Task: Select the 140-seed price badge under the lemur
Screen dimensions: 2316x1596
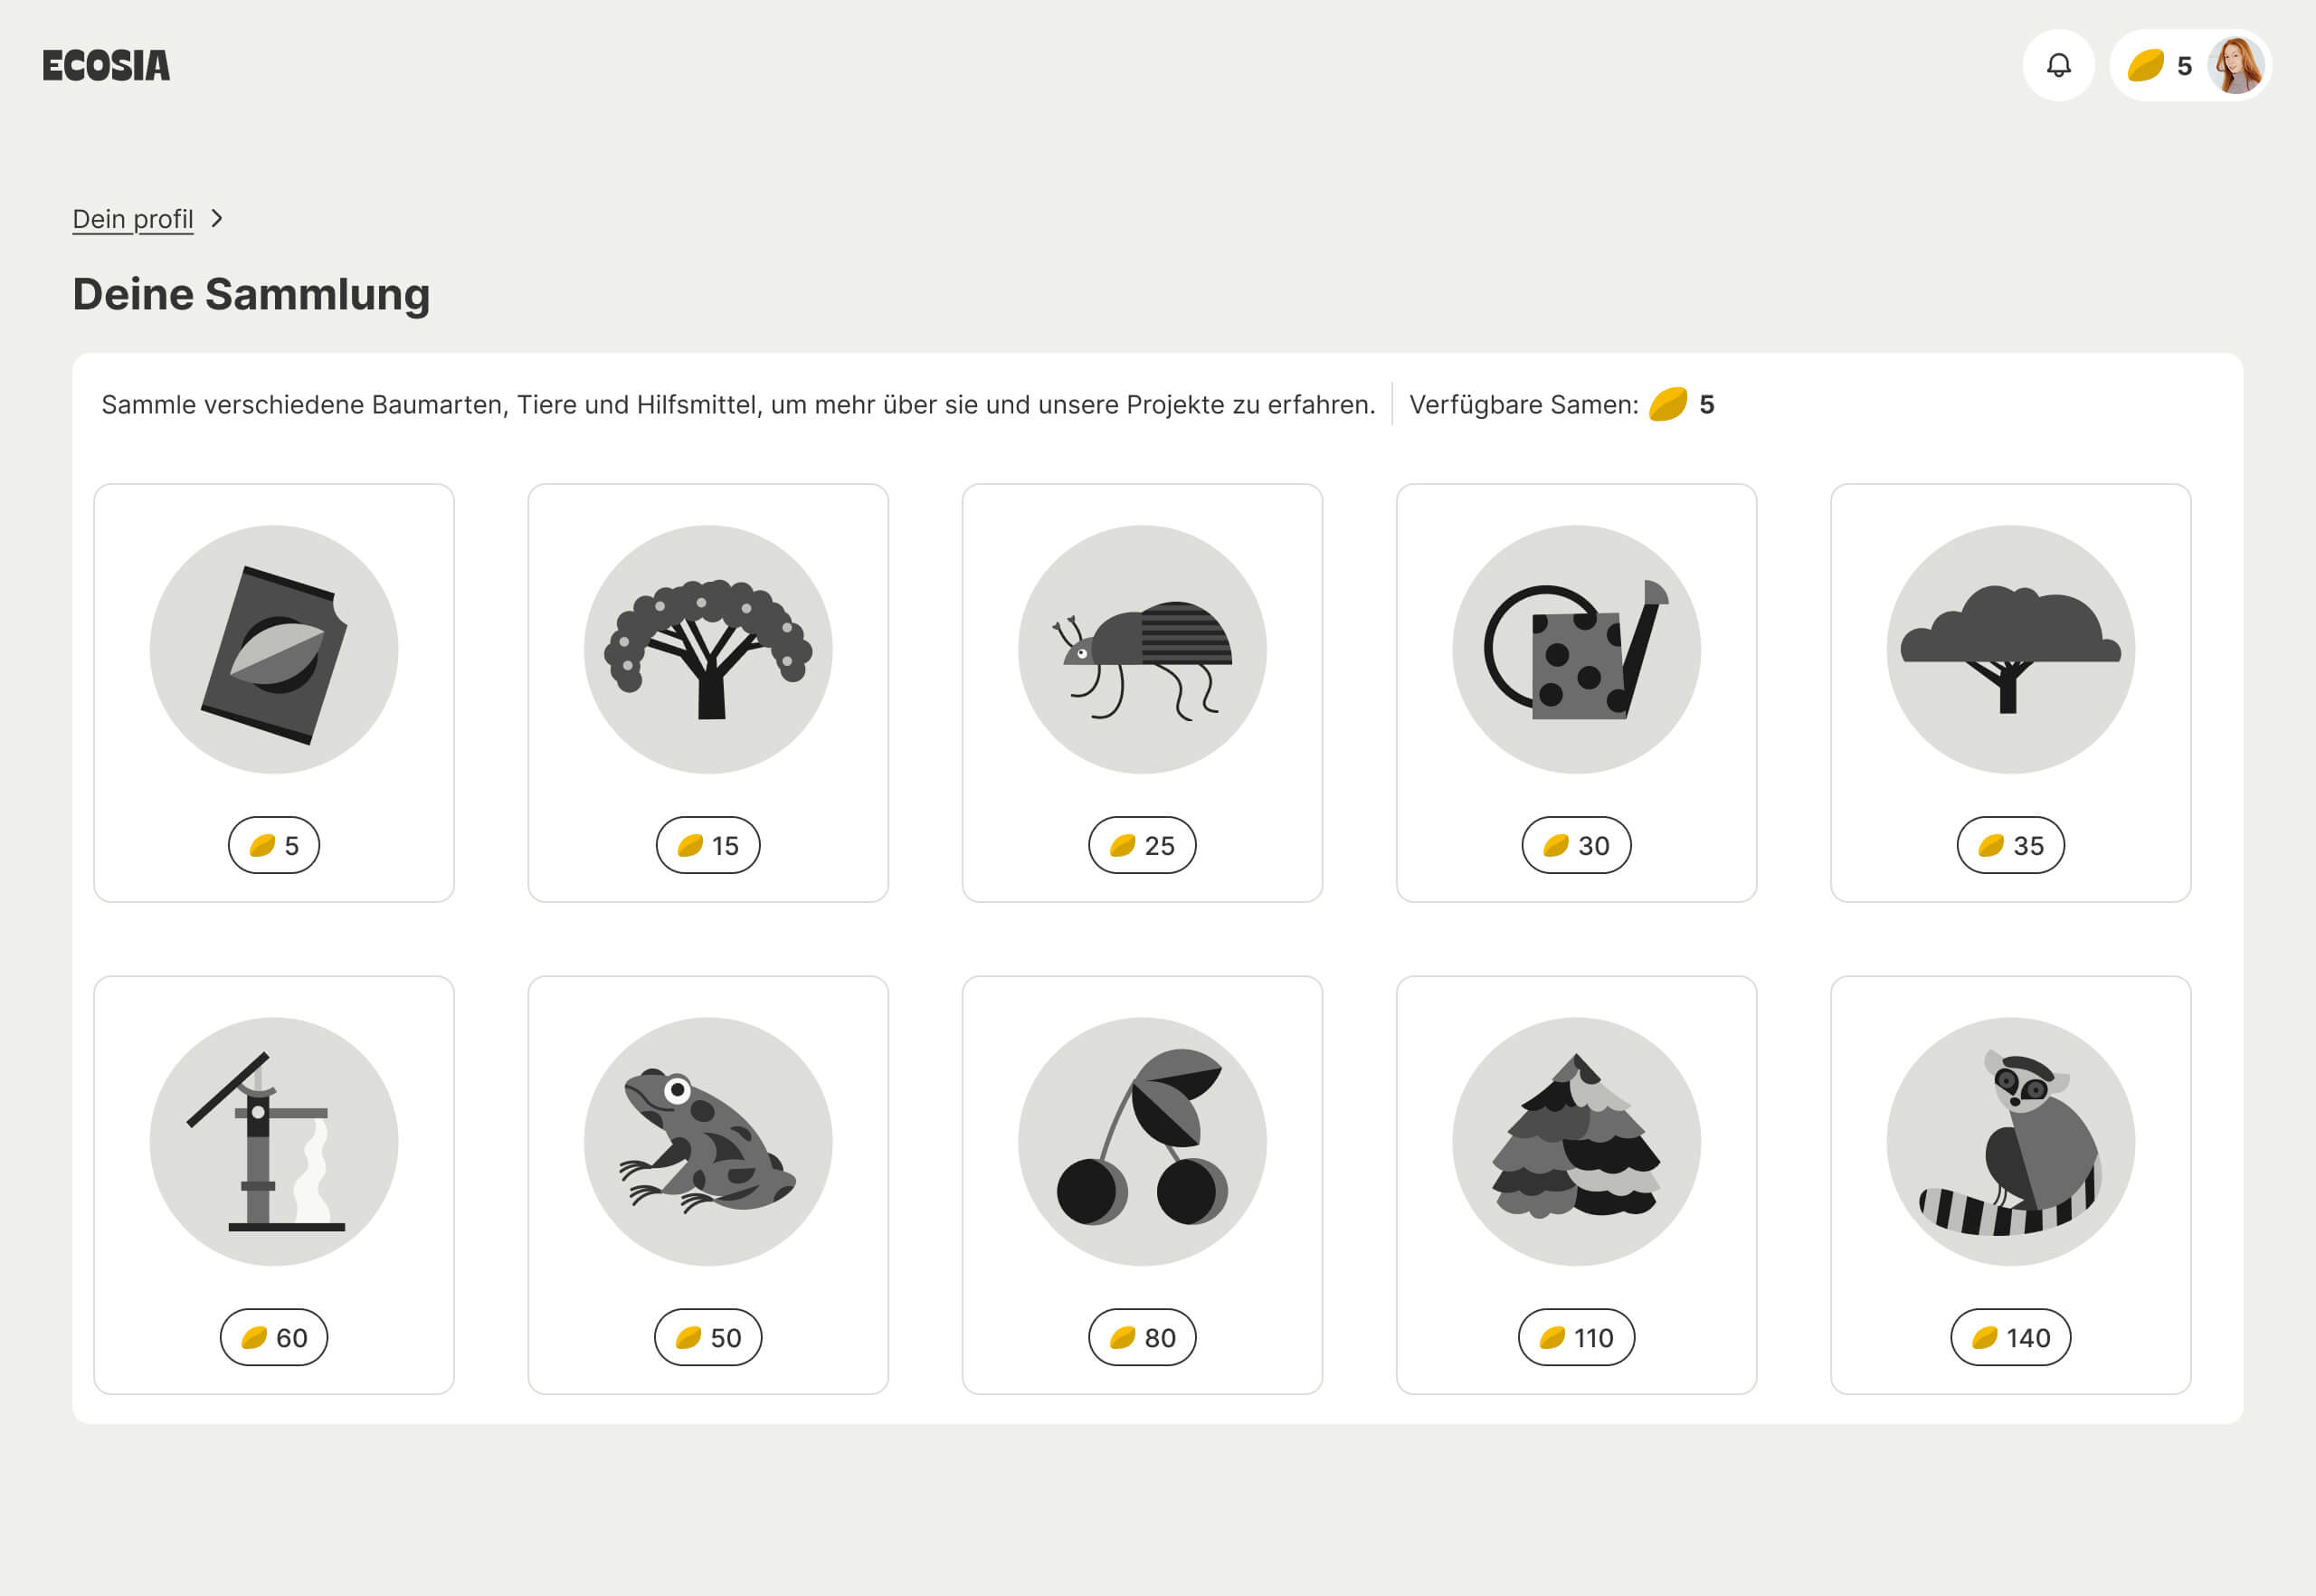Action: tap(2011, 1337)
